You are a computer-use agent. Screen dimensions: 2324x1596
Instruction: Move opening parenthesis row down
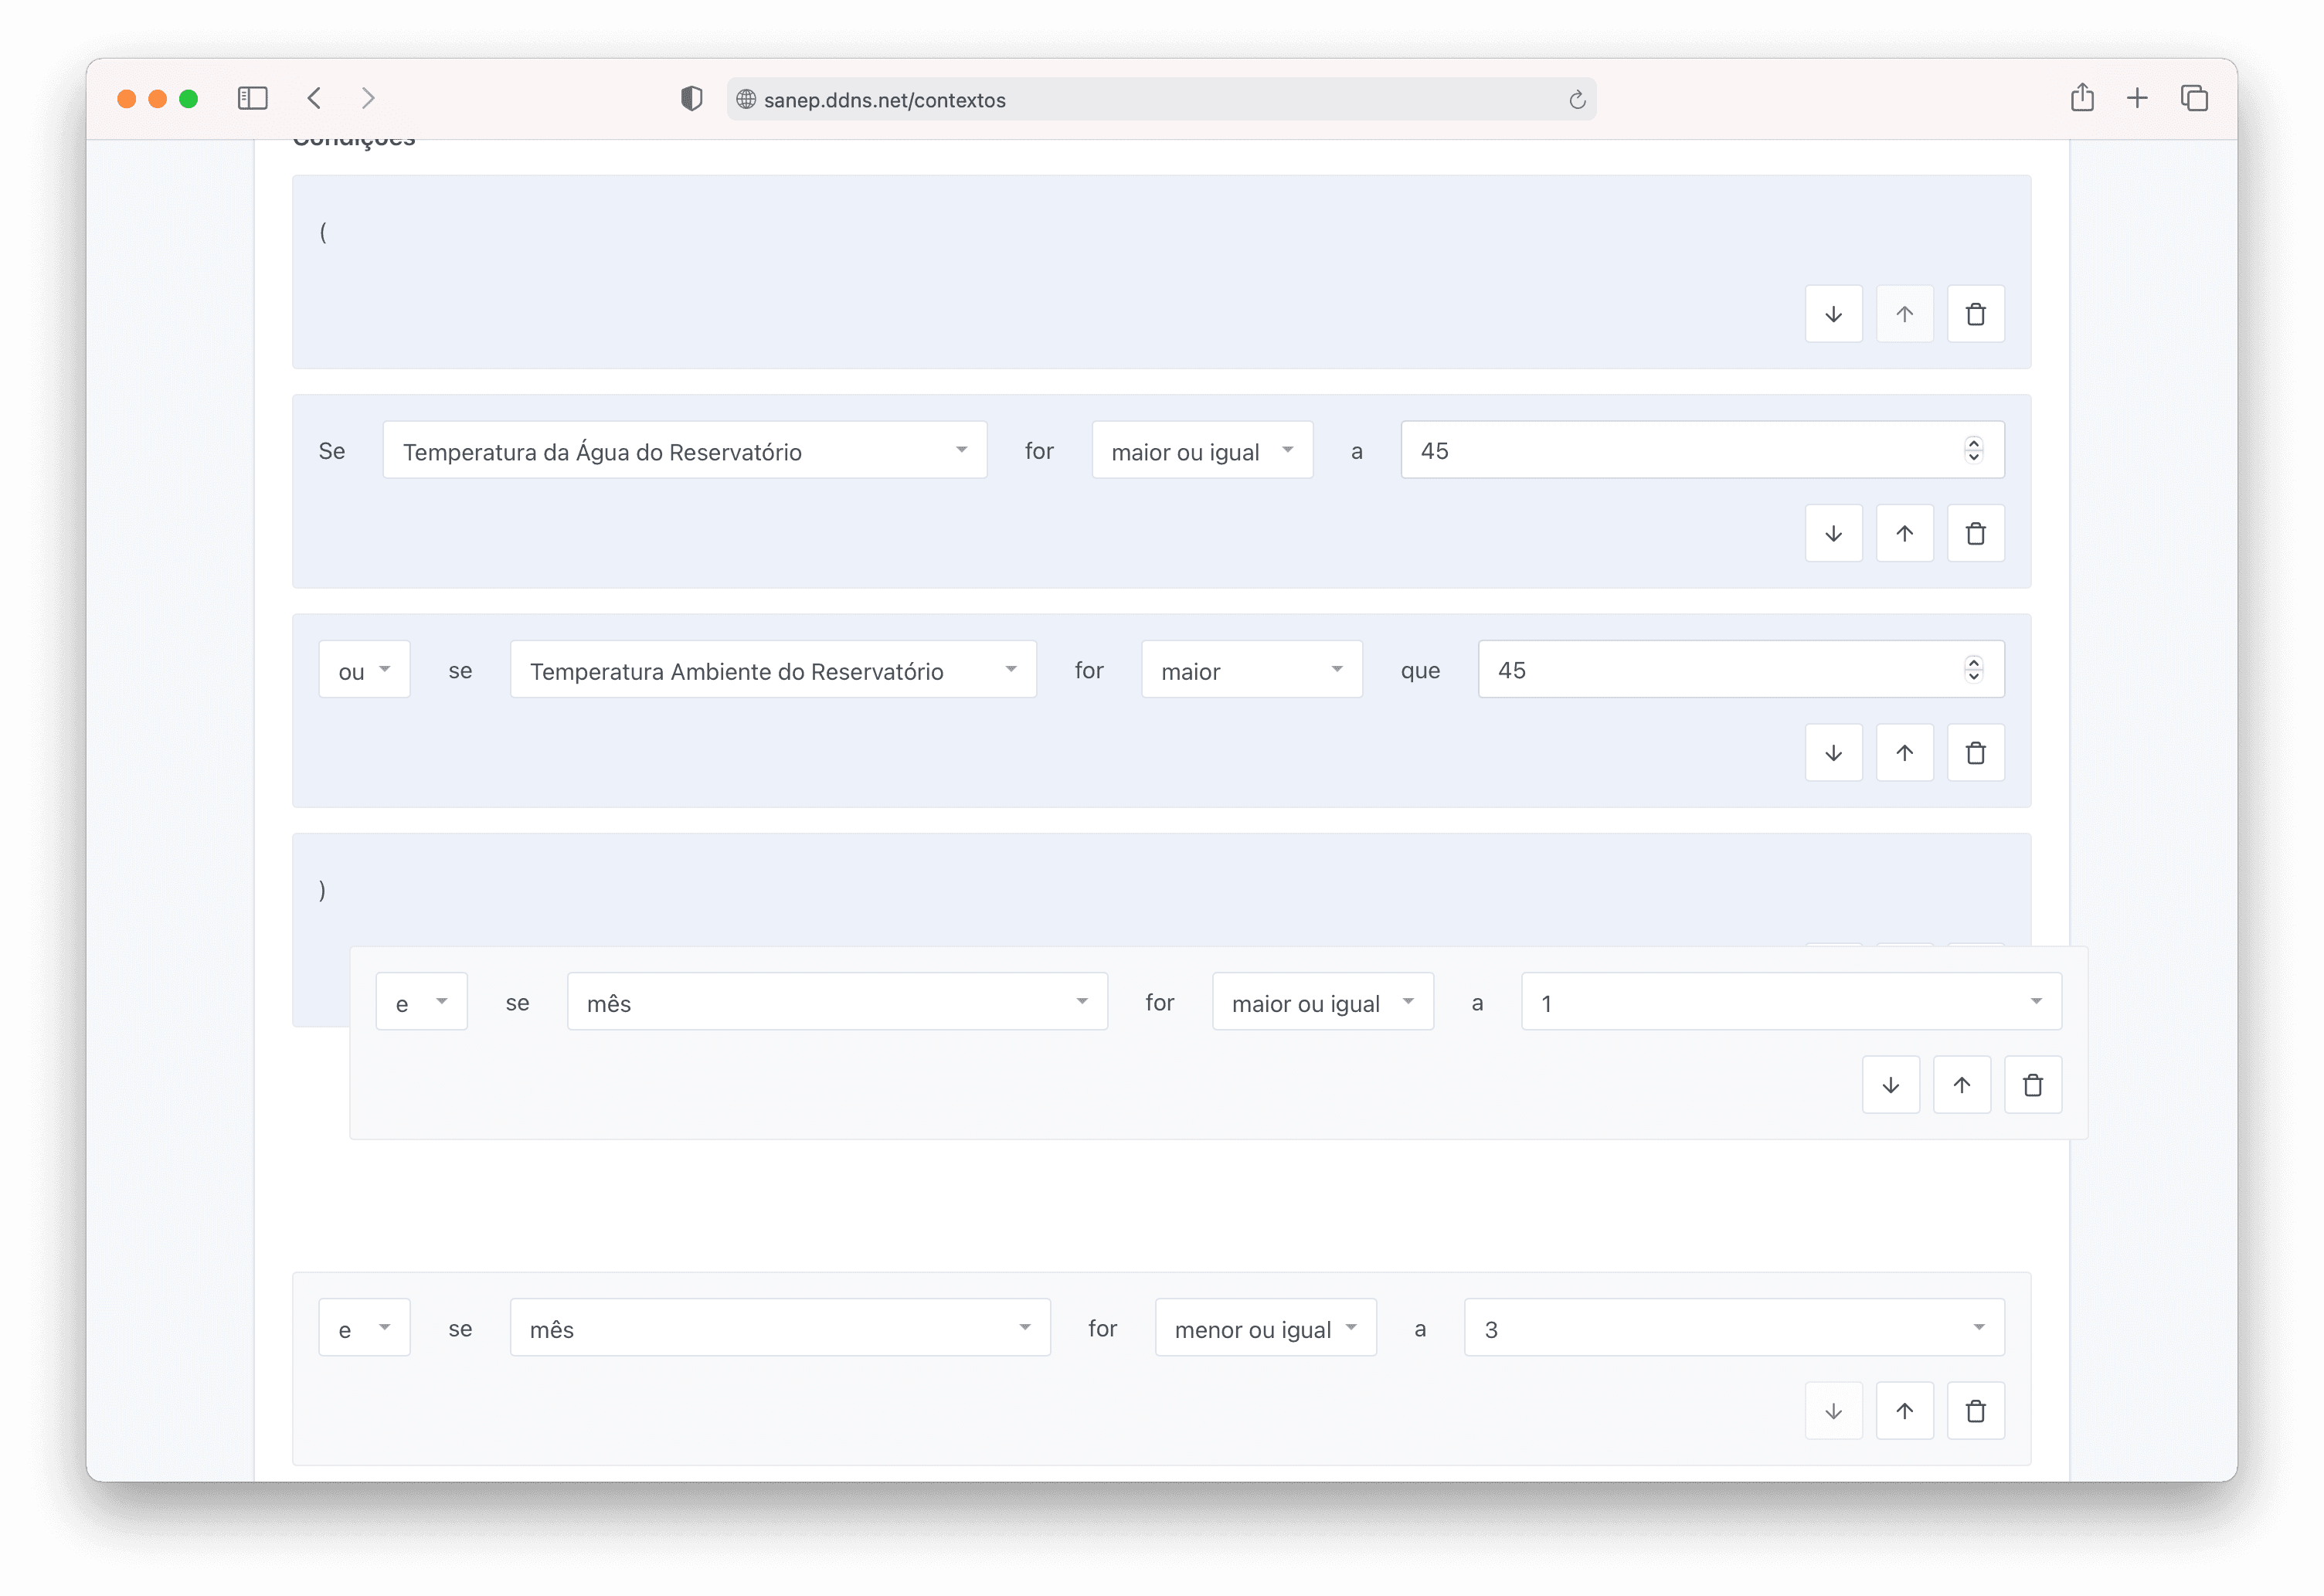[x=1833, y=314]
